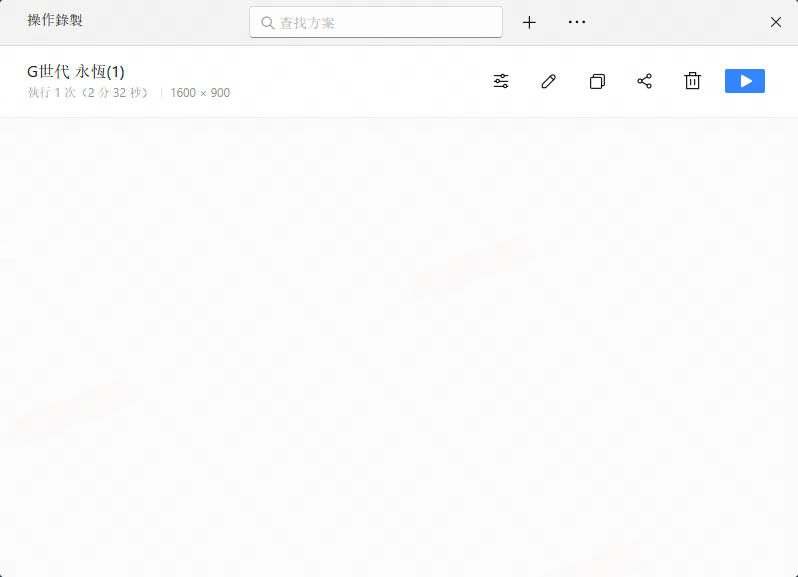The height and width of the screenshot is (577, 798).
Task: Select the G世代 永恆(1) macro name
Action: coord(76,72)
